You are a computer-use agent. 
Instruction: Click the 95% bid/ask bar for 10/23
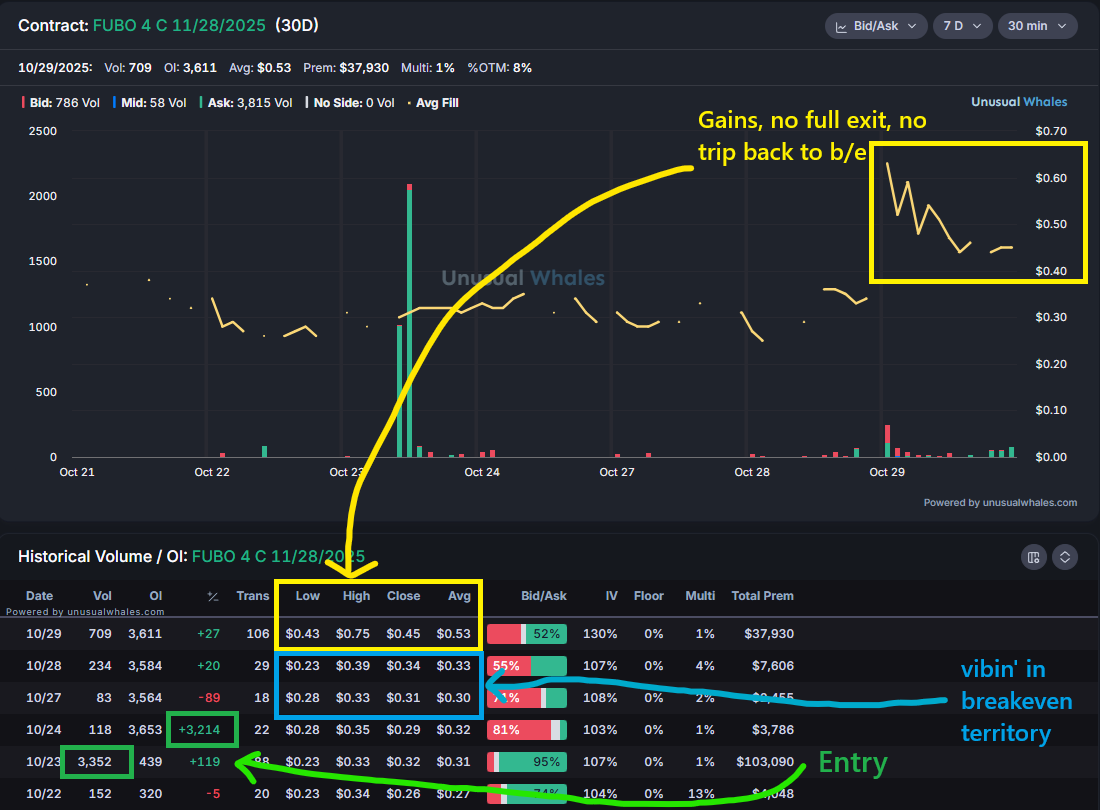(x=527, y=762)
